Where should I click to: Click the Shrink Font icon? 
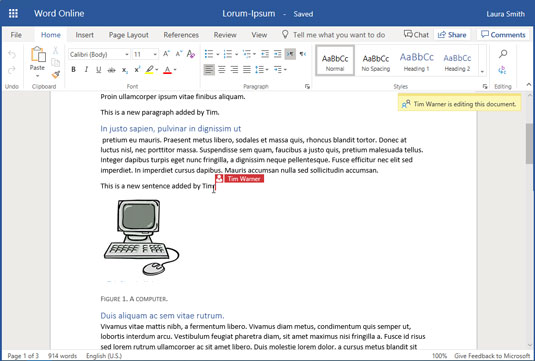click(178, 54)
